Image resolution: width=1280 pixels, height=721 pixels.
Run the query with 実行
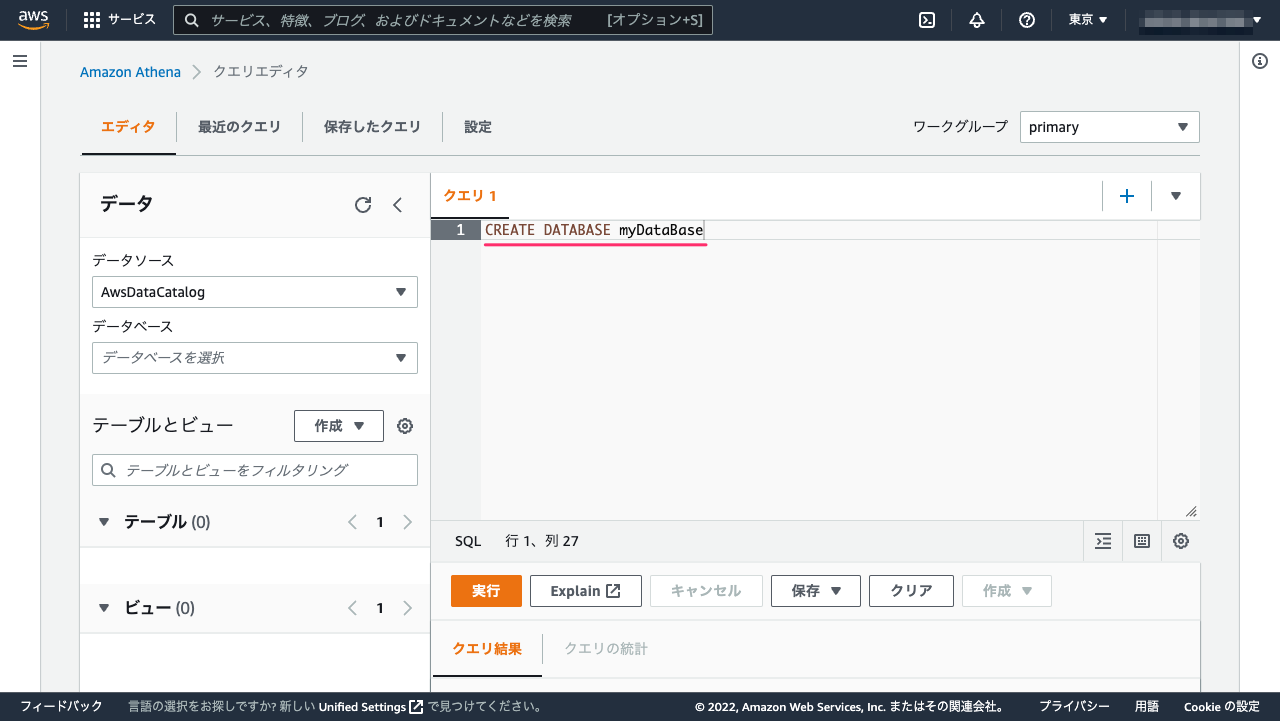pos(486,591)
